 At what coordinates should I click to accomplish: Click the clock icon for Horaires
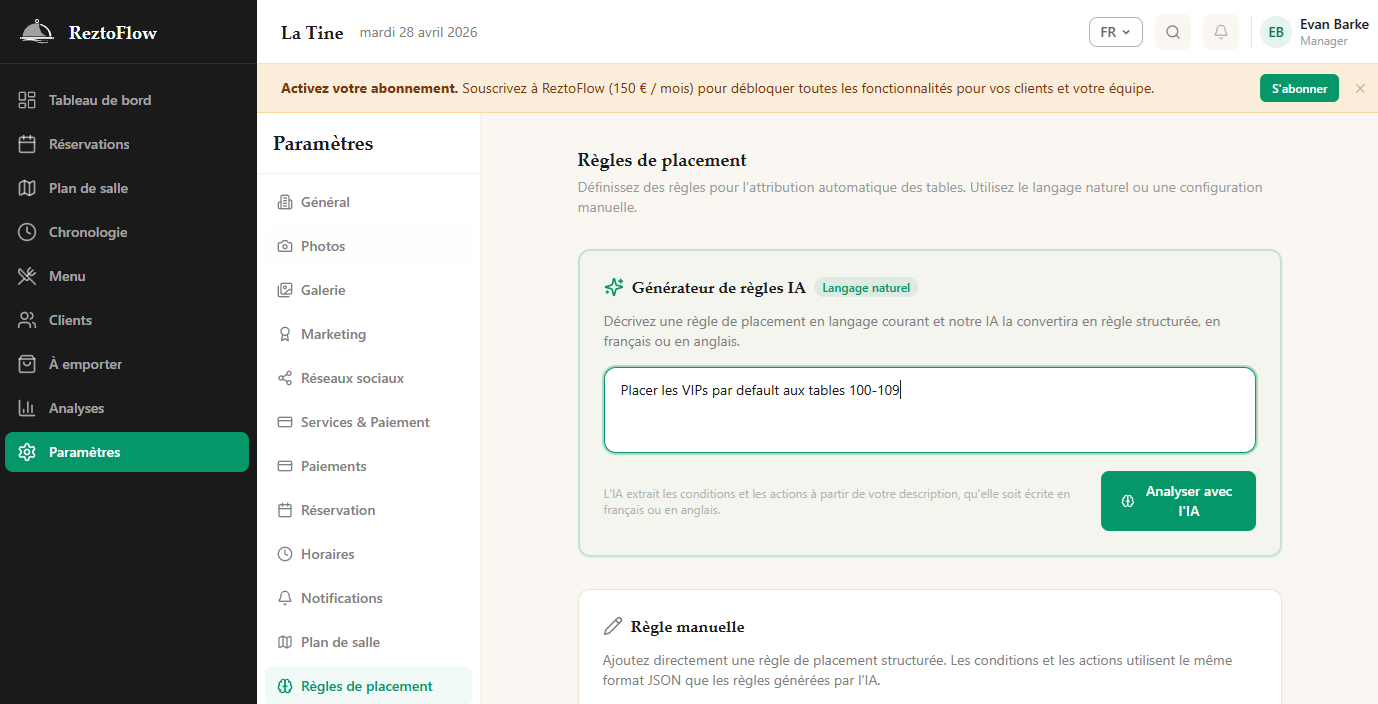click(x=285, y=554)
